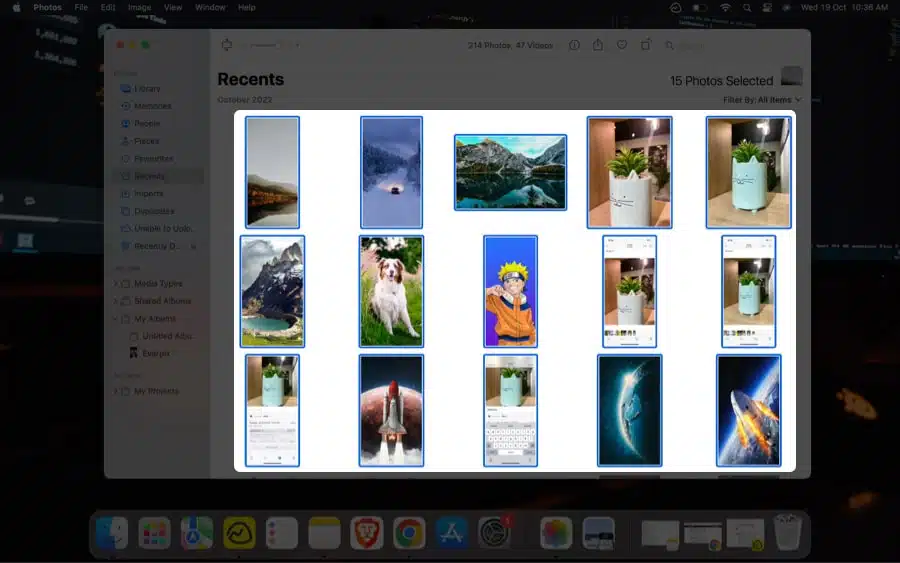The width and height of the screenshot is (900, 563).
Task: Select the landscape mountain lake reflection photo
Action: (x=510, y=172)
